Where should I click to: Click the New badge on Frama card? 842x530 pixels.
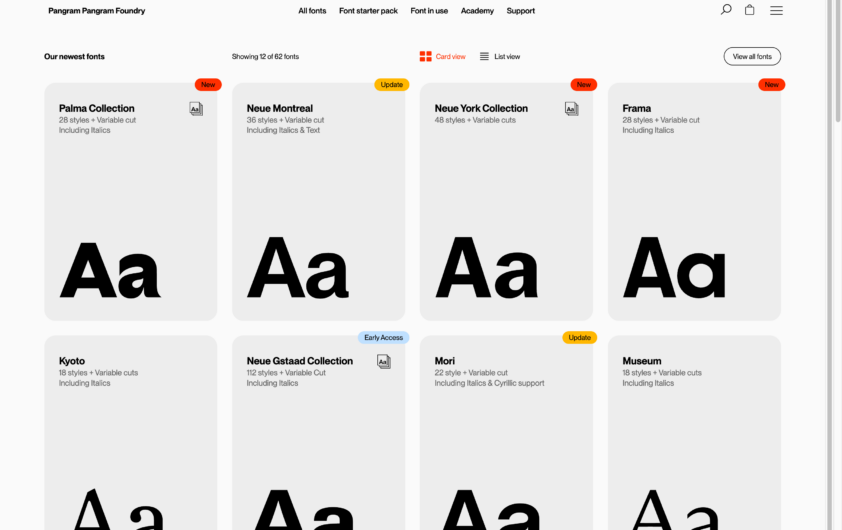(772, 84)
